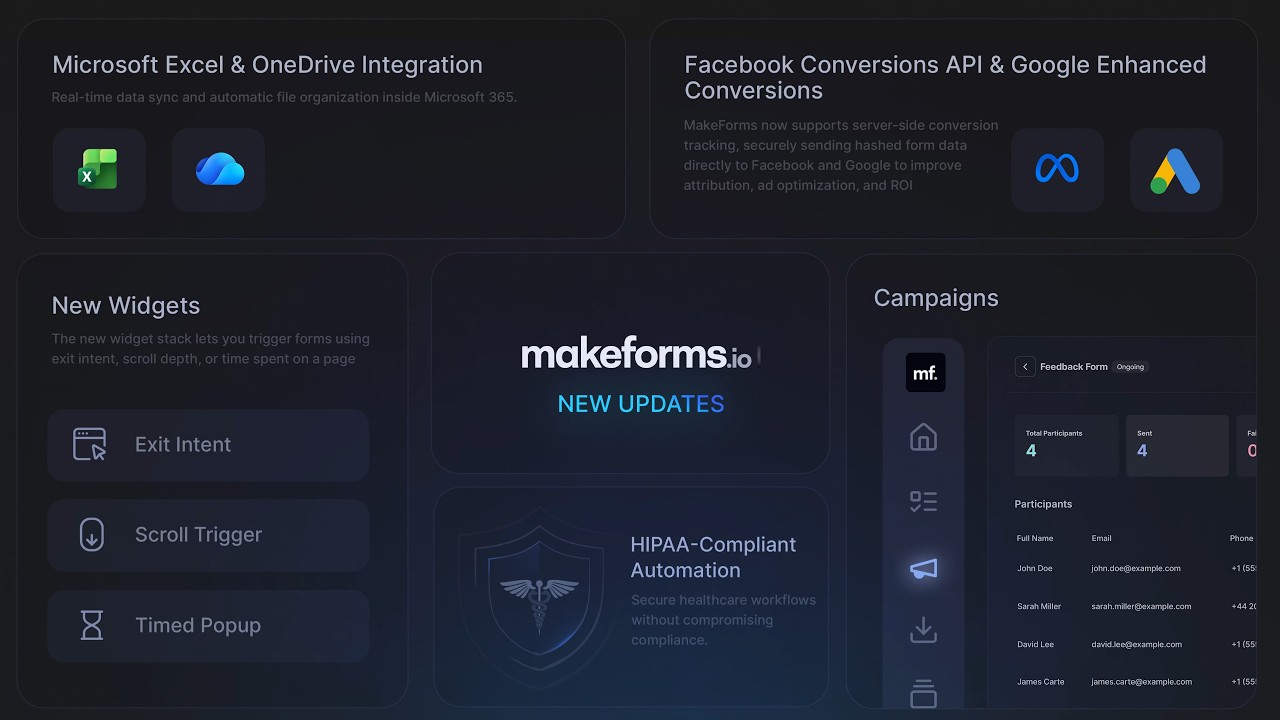Click the Phone column header
1280x720 pixels.
coord(1241,538)
